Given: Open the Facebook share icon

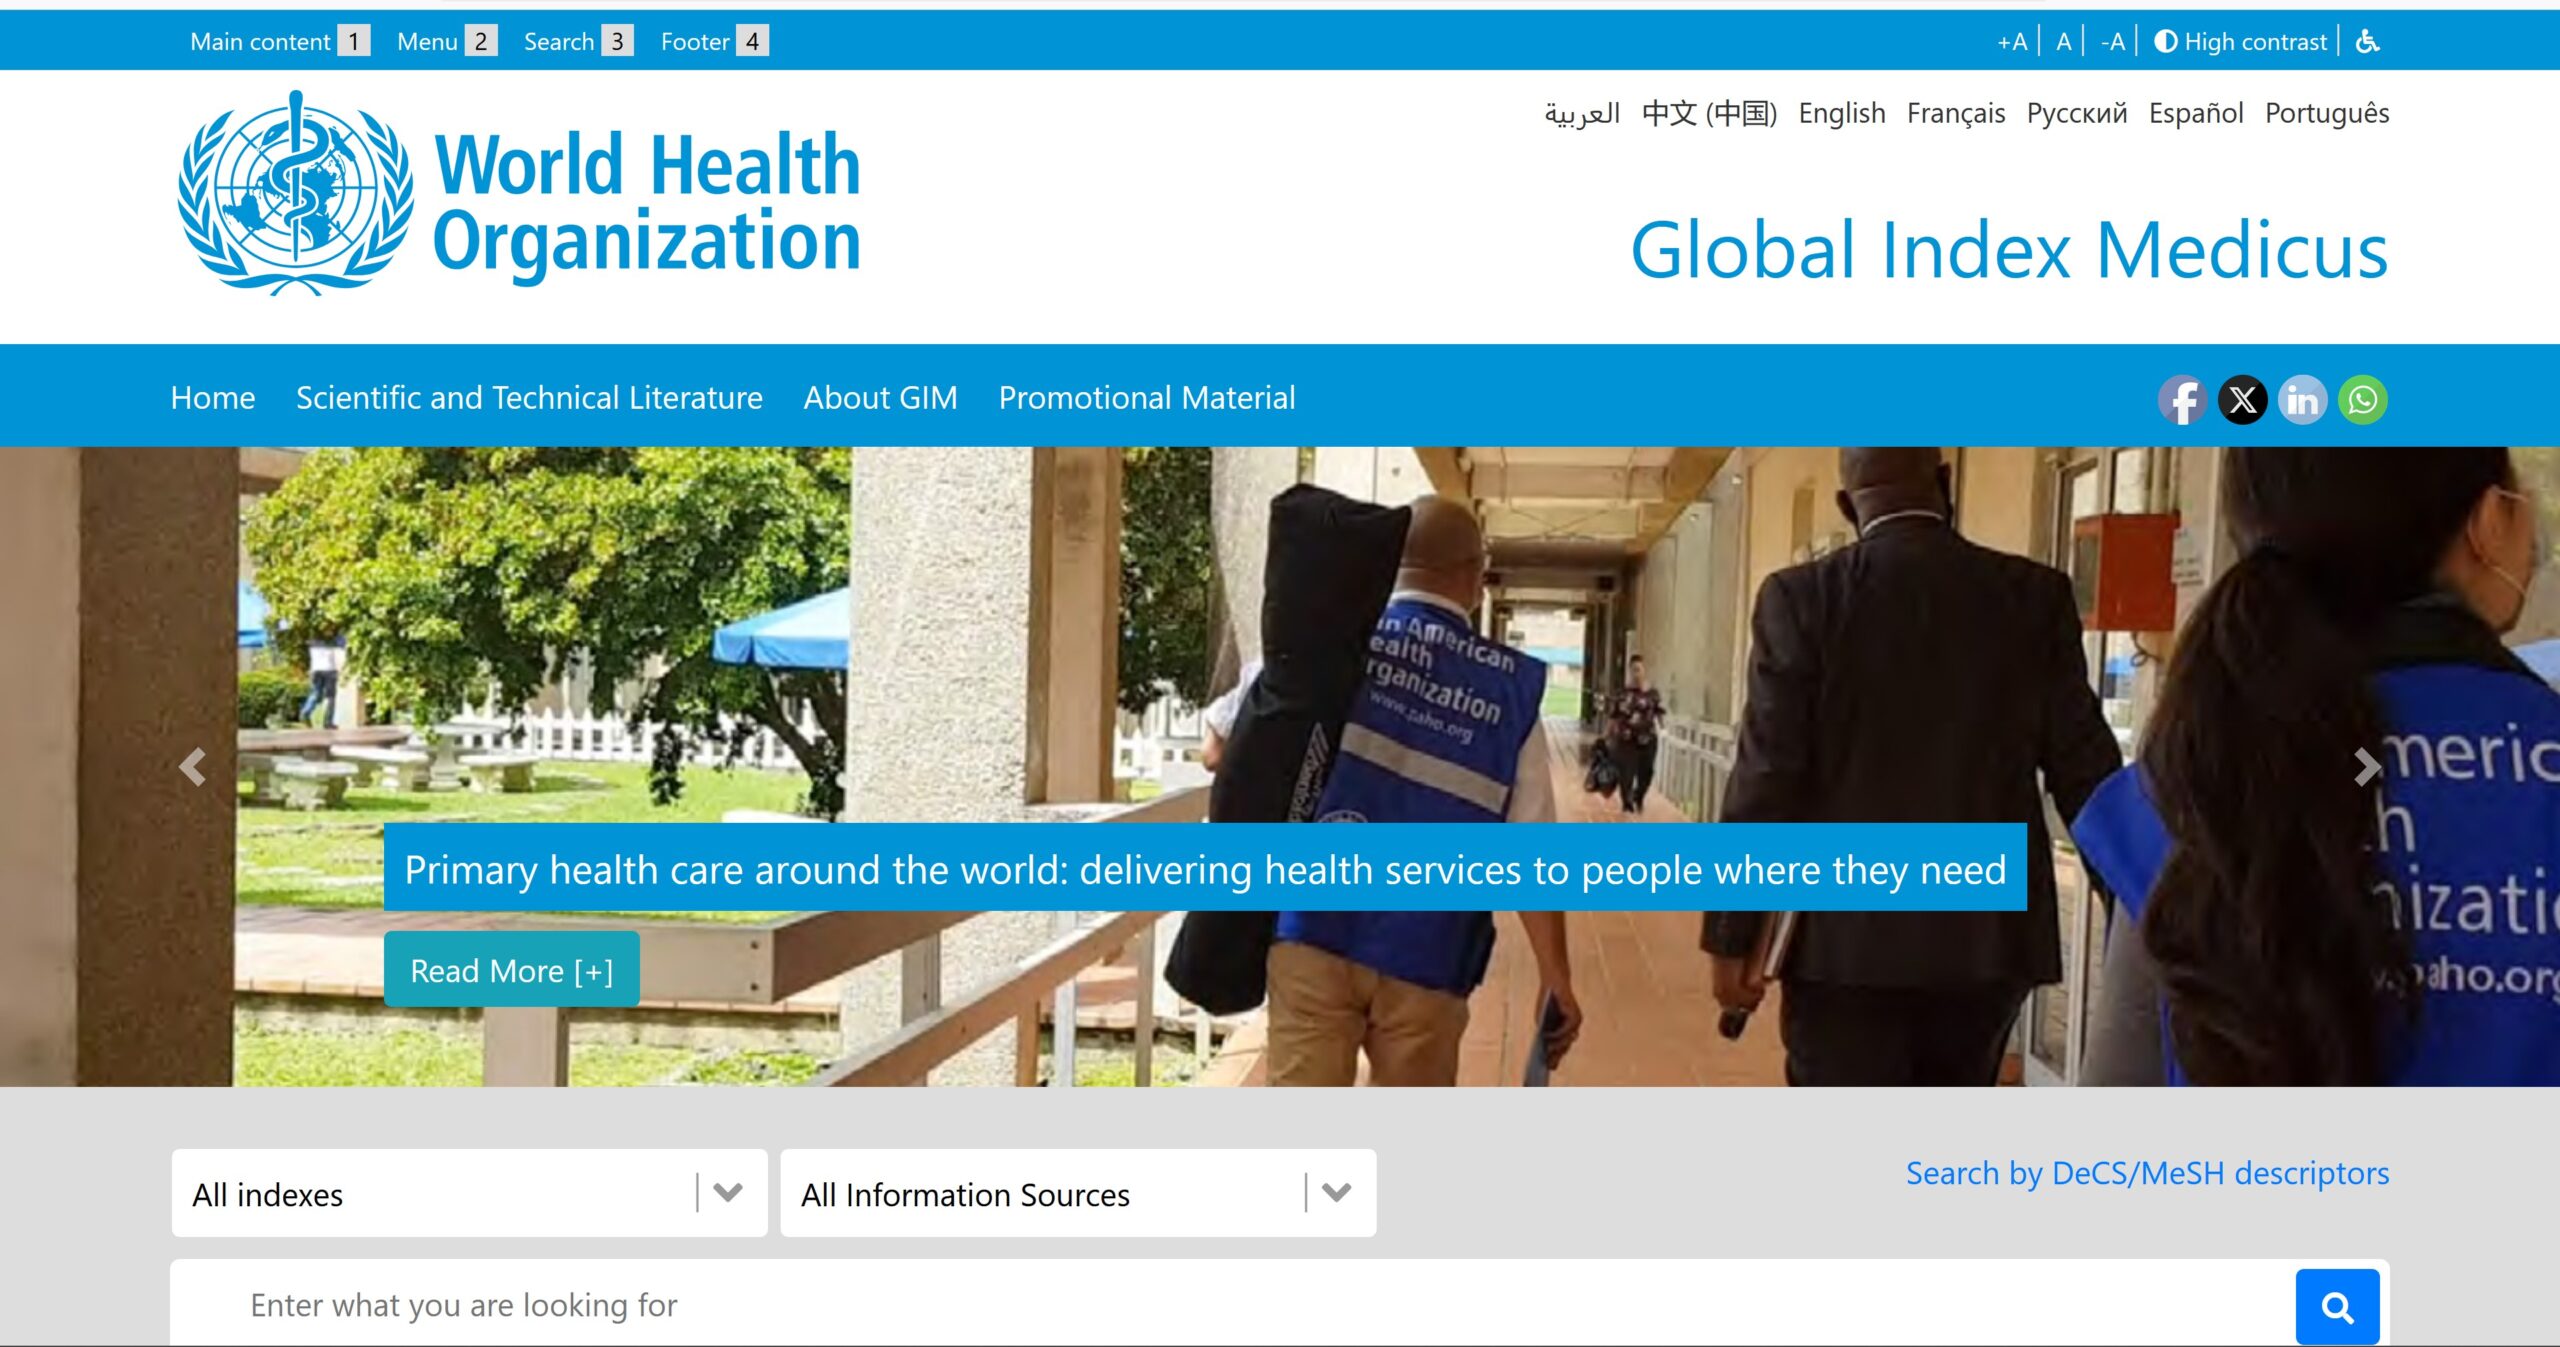Looking at the screenshot, I should pyautogui.click(x=2182, y=400).
